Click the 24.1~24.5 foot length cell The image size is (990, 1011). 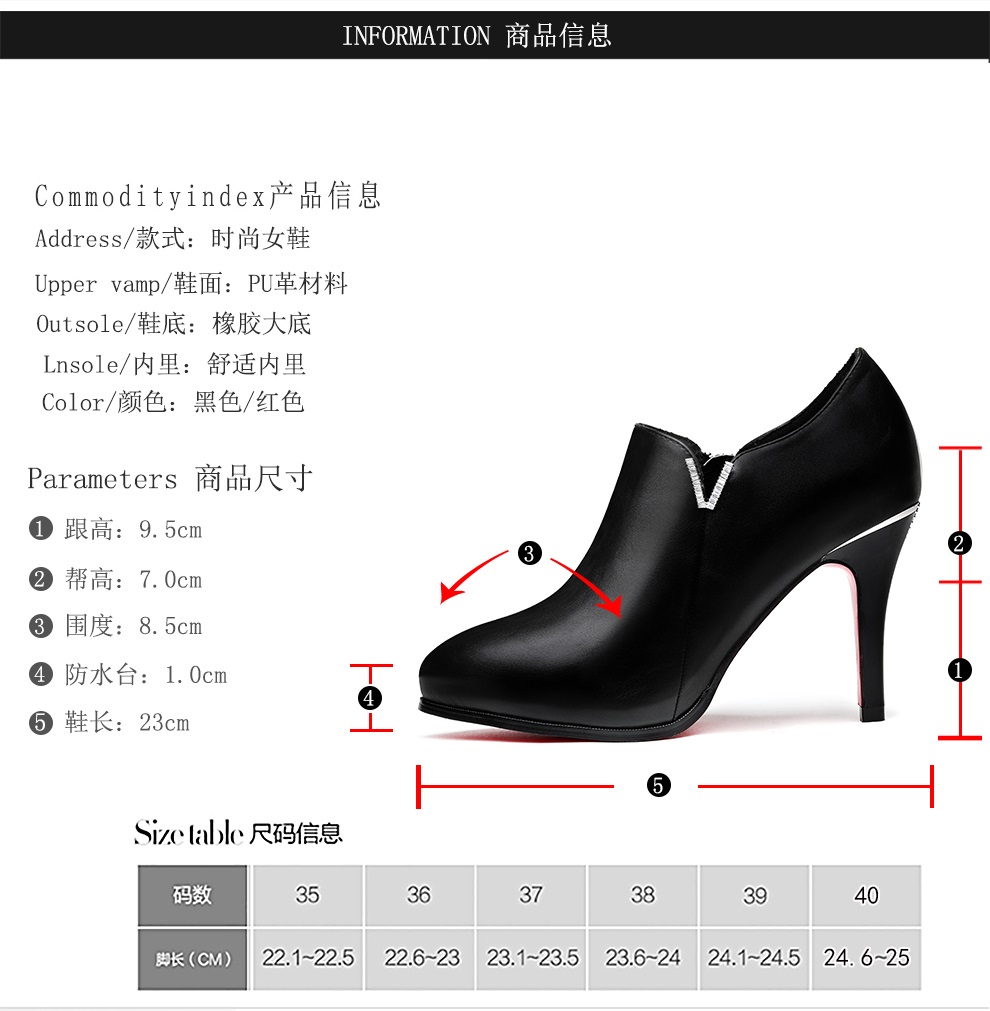pyautogui.click(x=754, y=959)
